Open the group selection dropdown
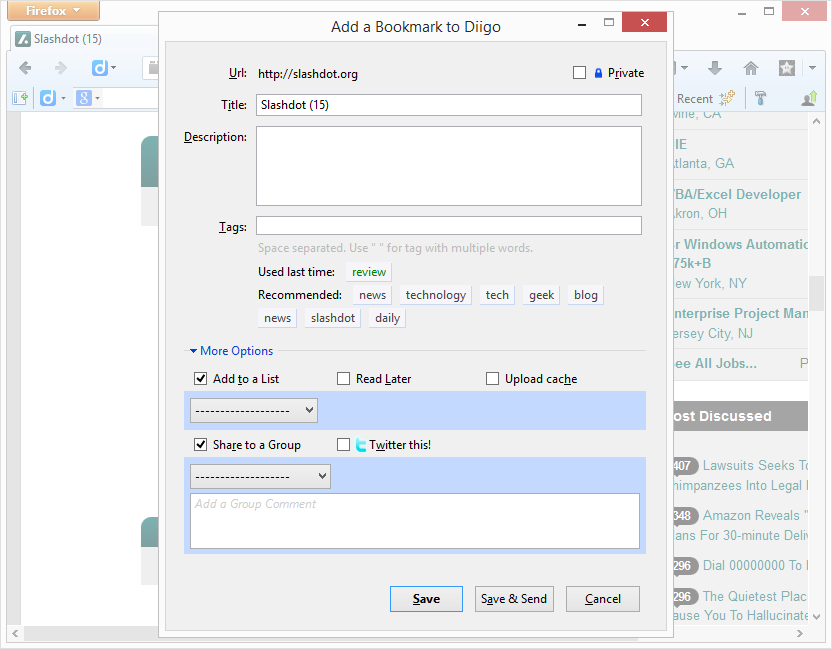 (260, 476)
